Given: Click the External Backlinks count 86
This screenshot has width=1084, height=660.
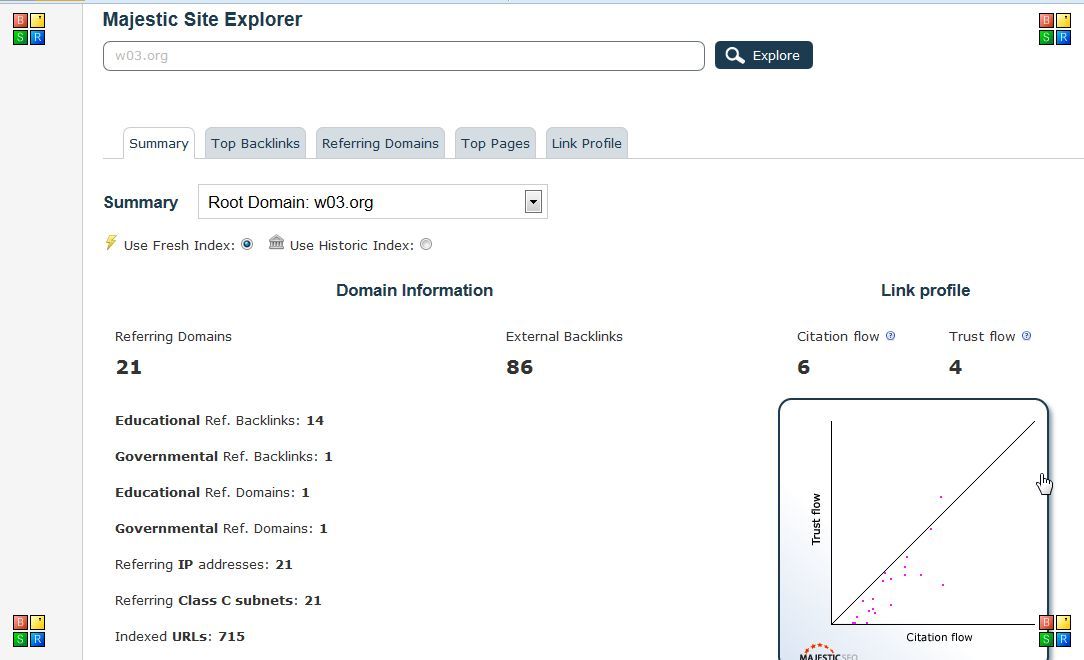Looking at the screenshot, I should click(x=520, y=367).
